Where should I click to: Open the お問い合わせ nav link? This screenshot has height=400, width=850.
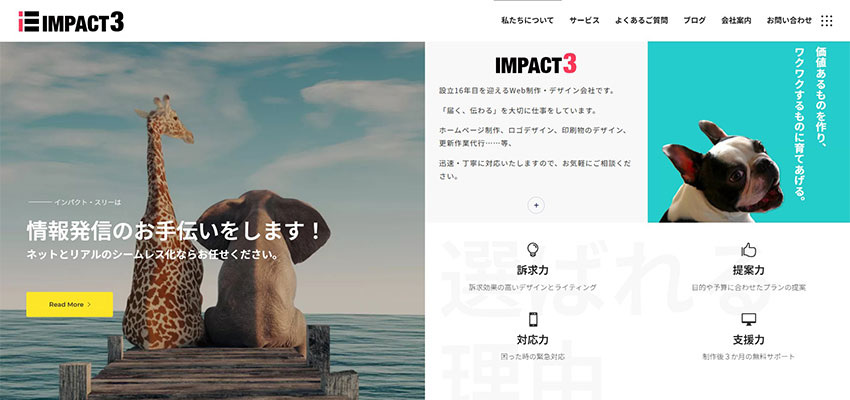coord(789,21)
